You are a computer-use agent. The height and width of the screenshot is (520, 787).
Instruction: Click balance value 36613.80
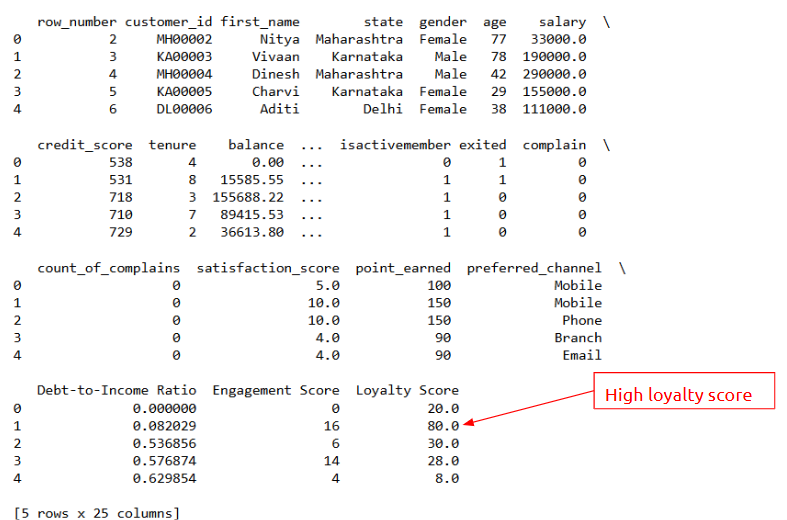tap(252, 232)
